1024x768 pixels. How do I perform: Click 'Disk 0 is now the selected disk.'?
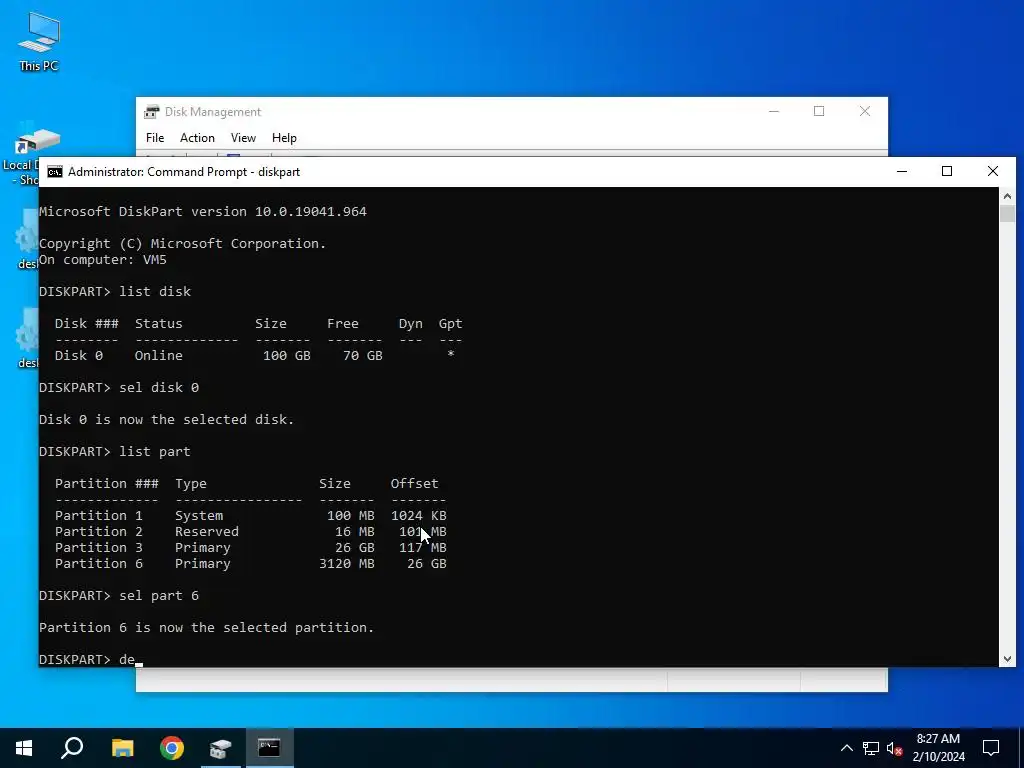pos(167,419)
